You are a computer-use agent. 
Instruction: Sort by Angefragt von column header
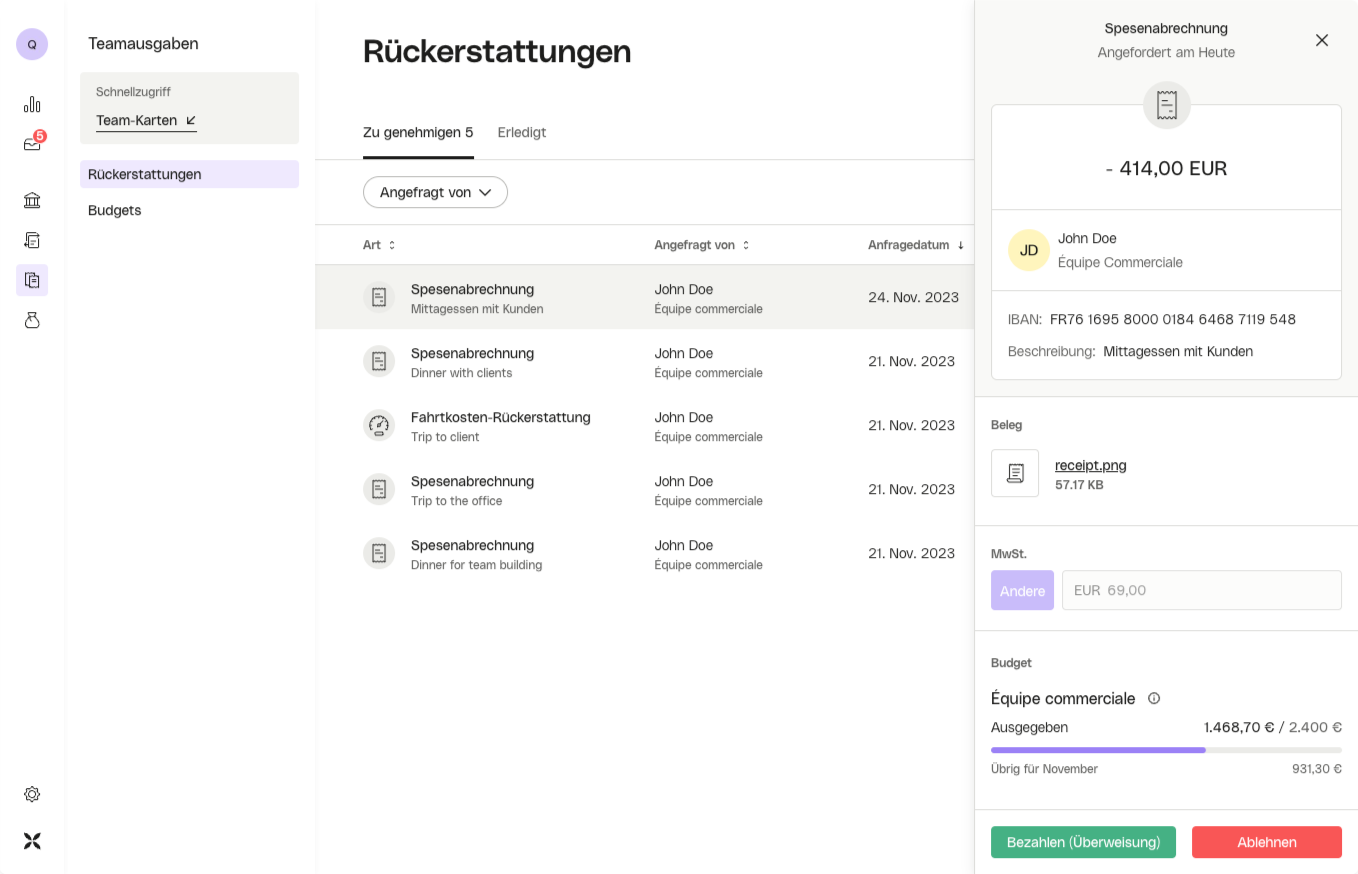coord(702,245)
